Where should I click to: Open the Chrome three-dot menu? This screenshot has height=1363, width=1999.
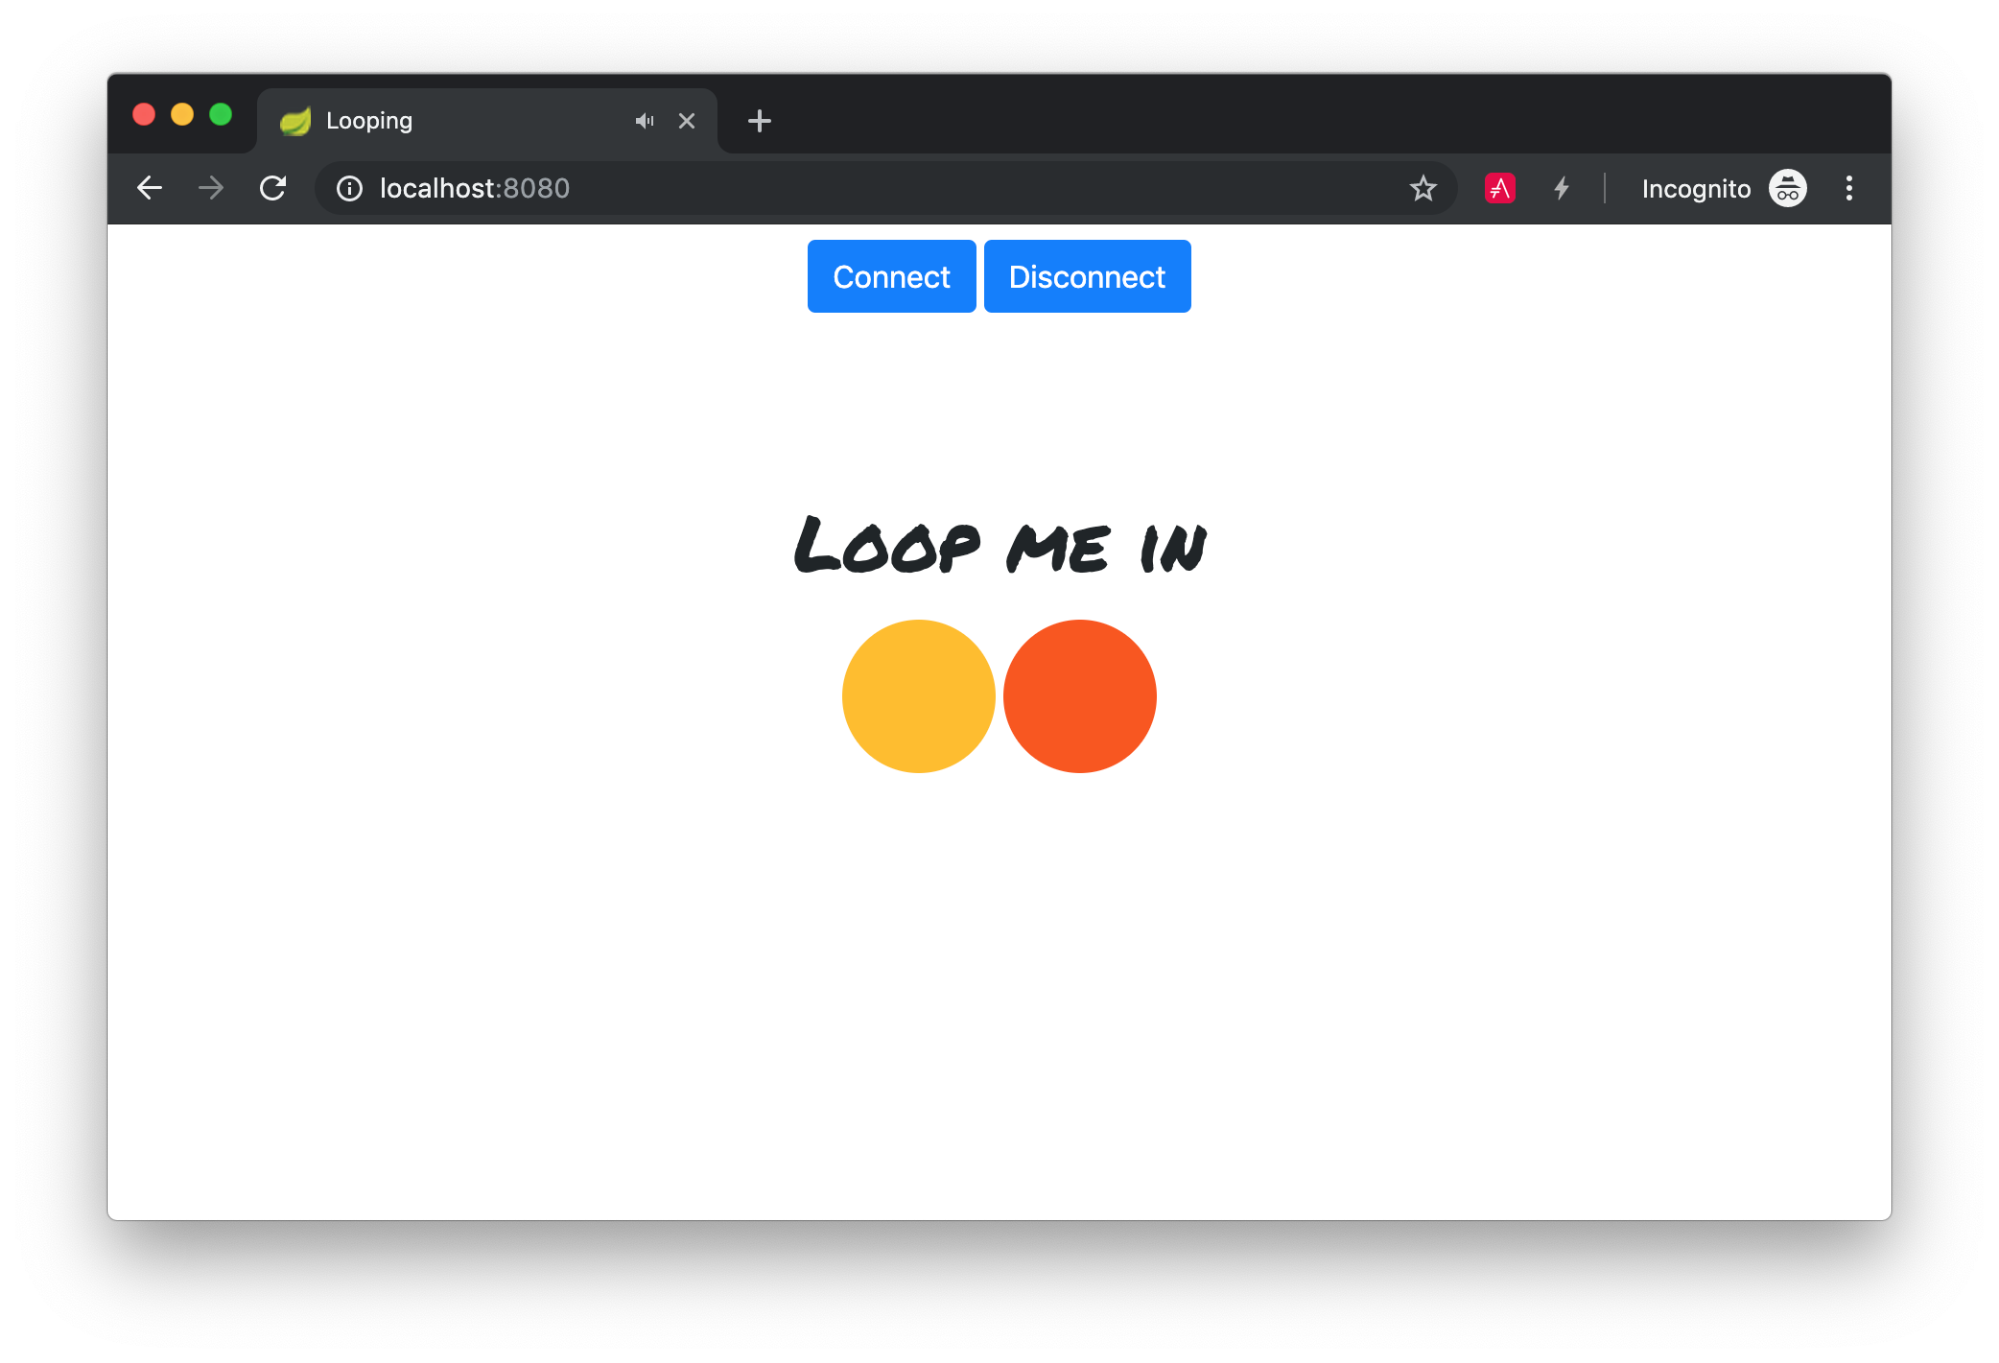[1849, 188]
